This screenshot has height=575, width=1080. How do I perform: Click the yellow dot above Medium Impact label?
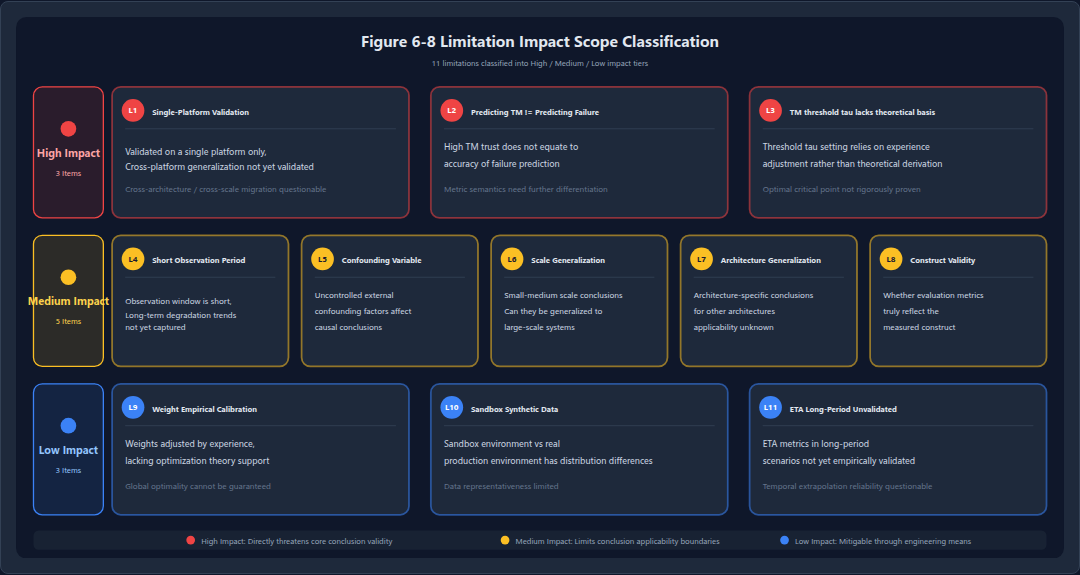[68, 278]
